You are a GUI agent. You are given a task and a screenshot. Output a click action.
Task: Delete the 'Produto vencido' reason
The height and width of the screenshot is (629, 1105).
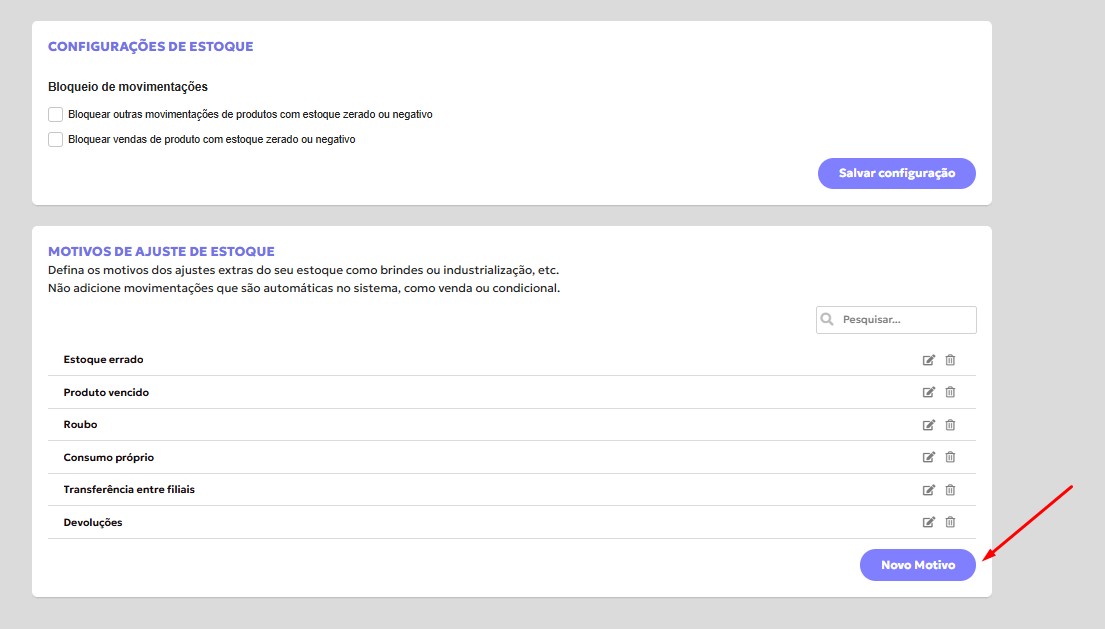(x=950, y=392)
